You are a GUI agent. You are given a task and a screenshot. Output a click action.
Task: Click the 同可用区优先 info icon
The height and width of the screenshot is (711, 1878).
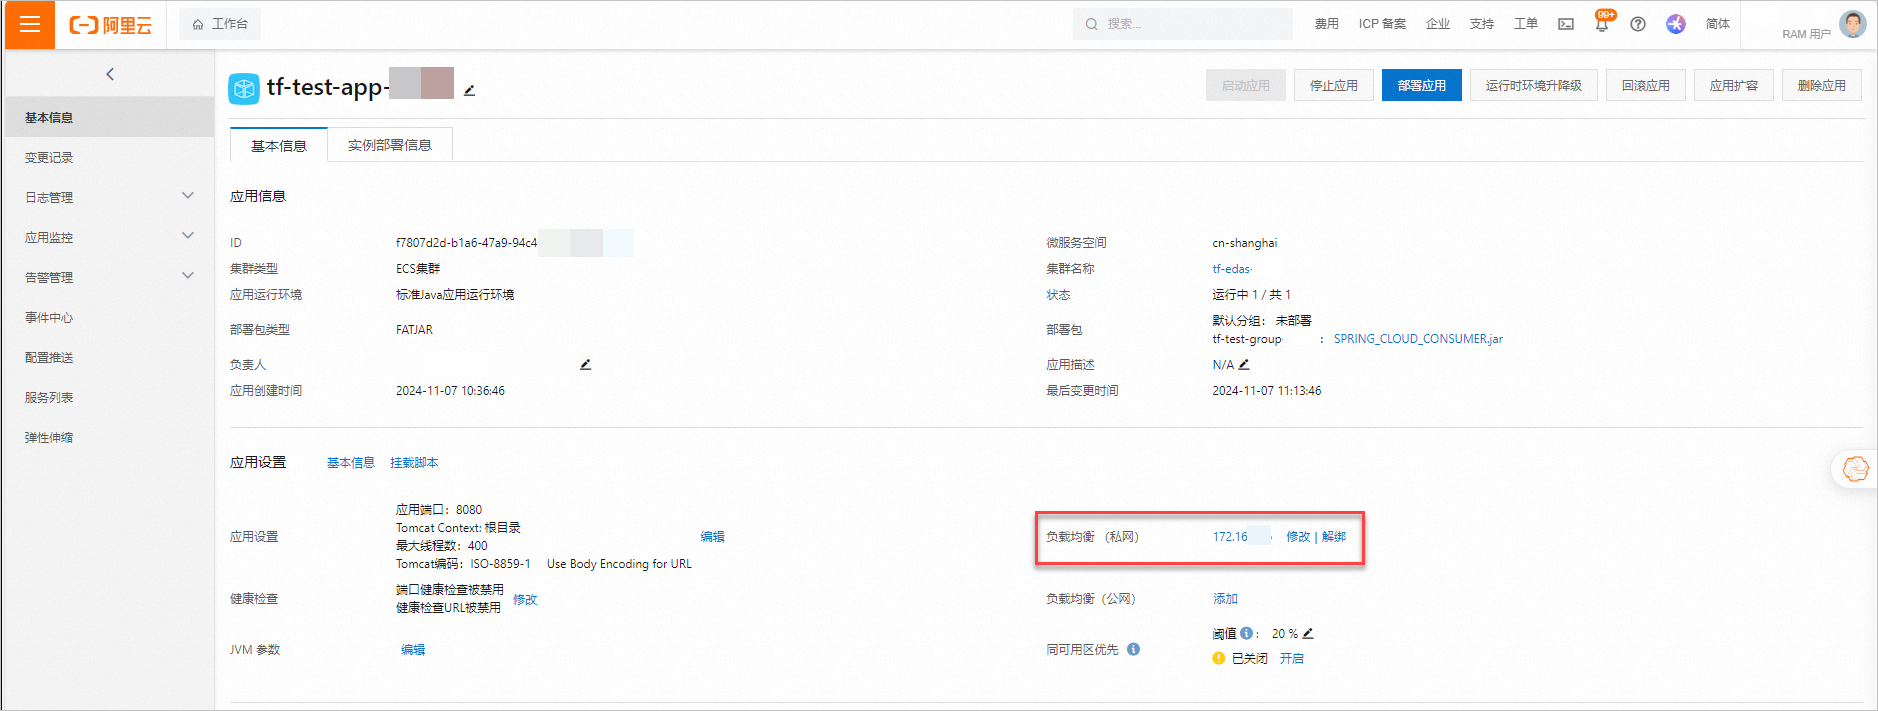[1133, 649]
